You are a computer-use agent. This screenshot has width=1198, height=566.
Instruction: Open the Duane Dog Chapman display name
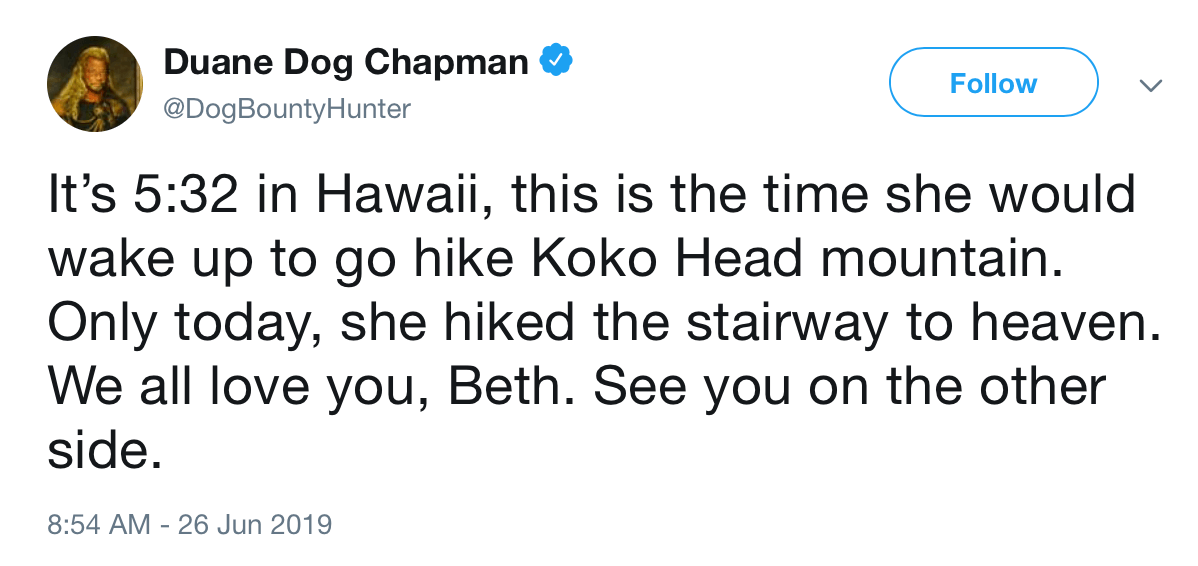(346, 63)
